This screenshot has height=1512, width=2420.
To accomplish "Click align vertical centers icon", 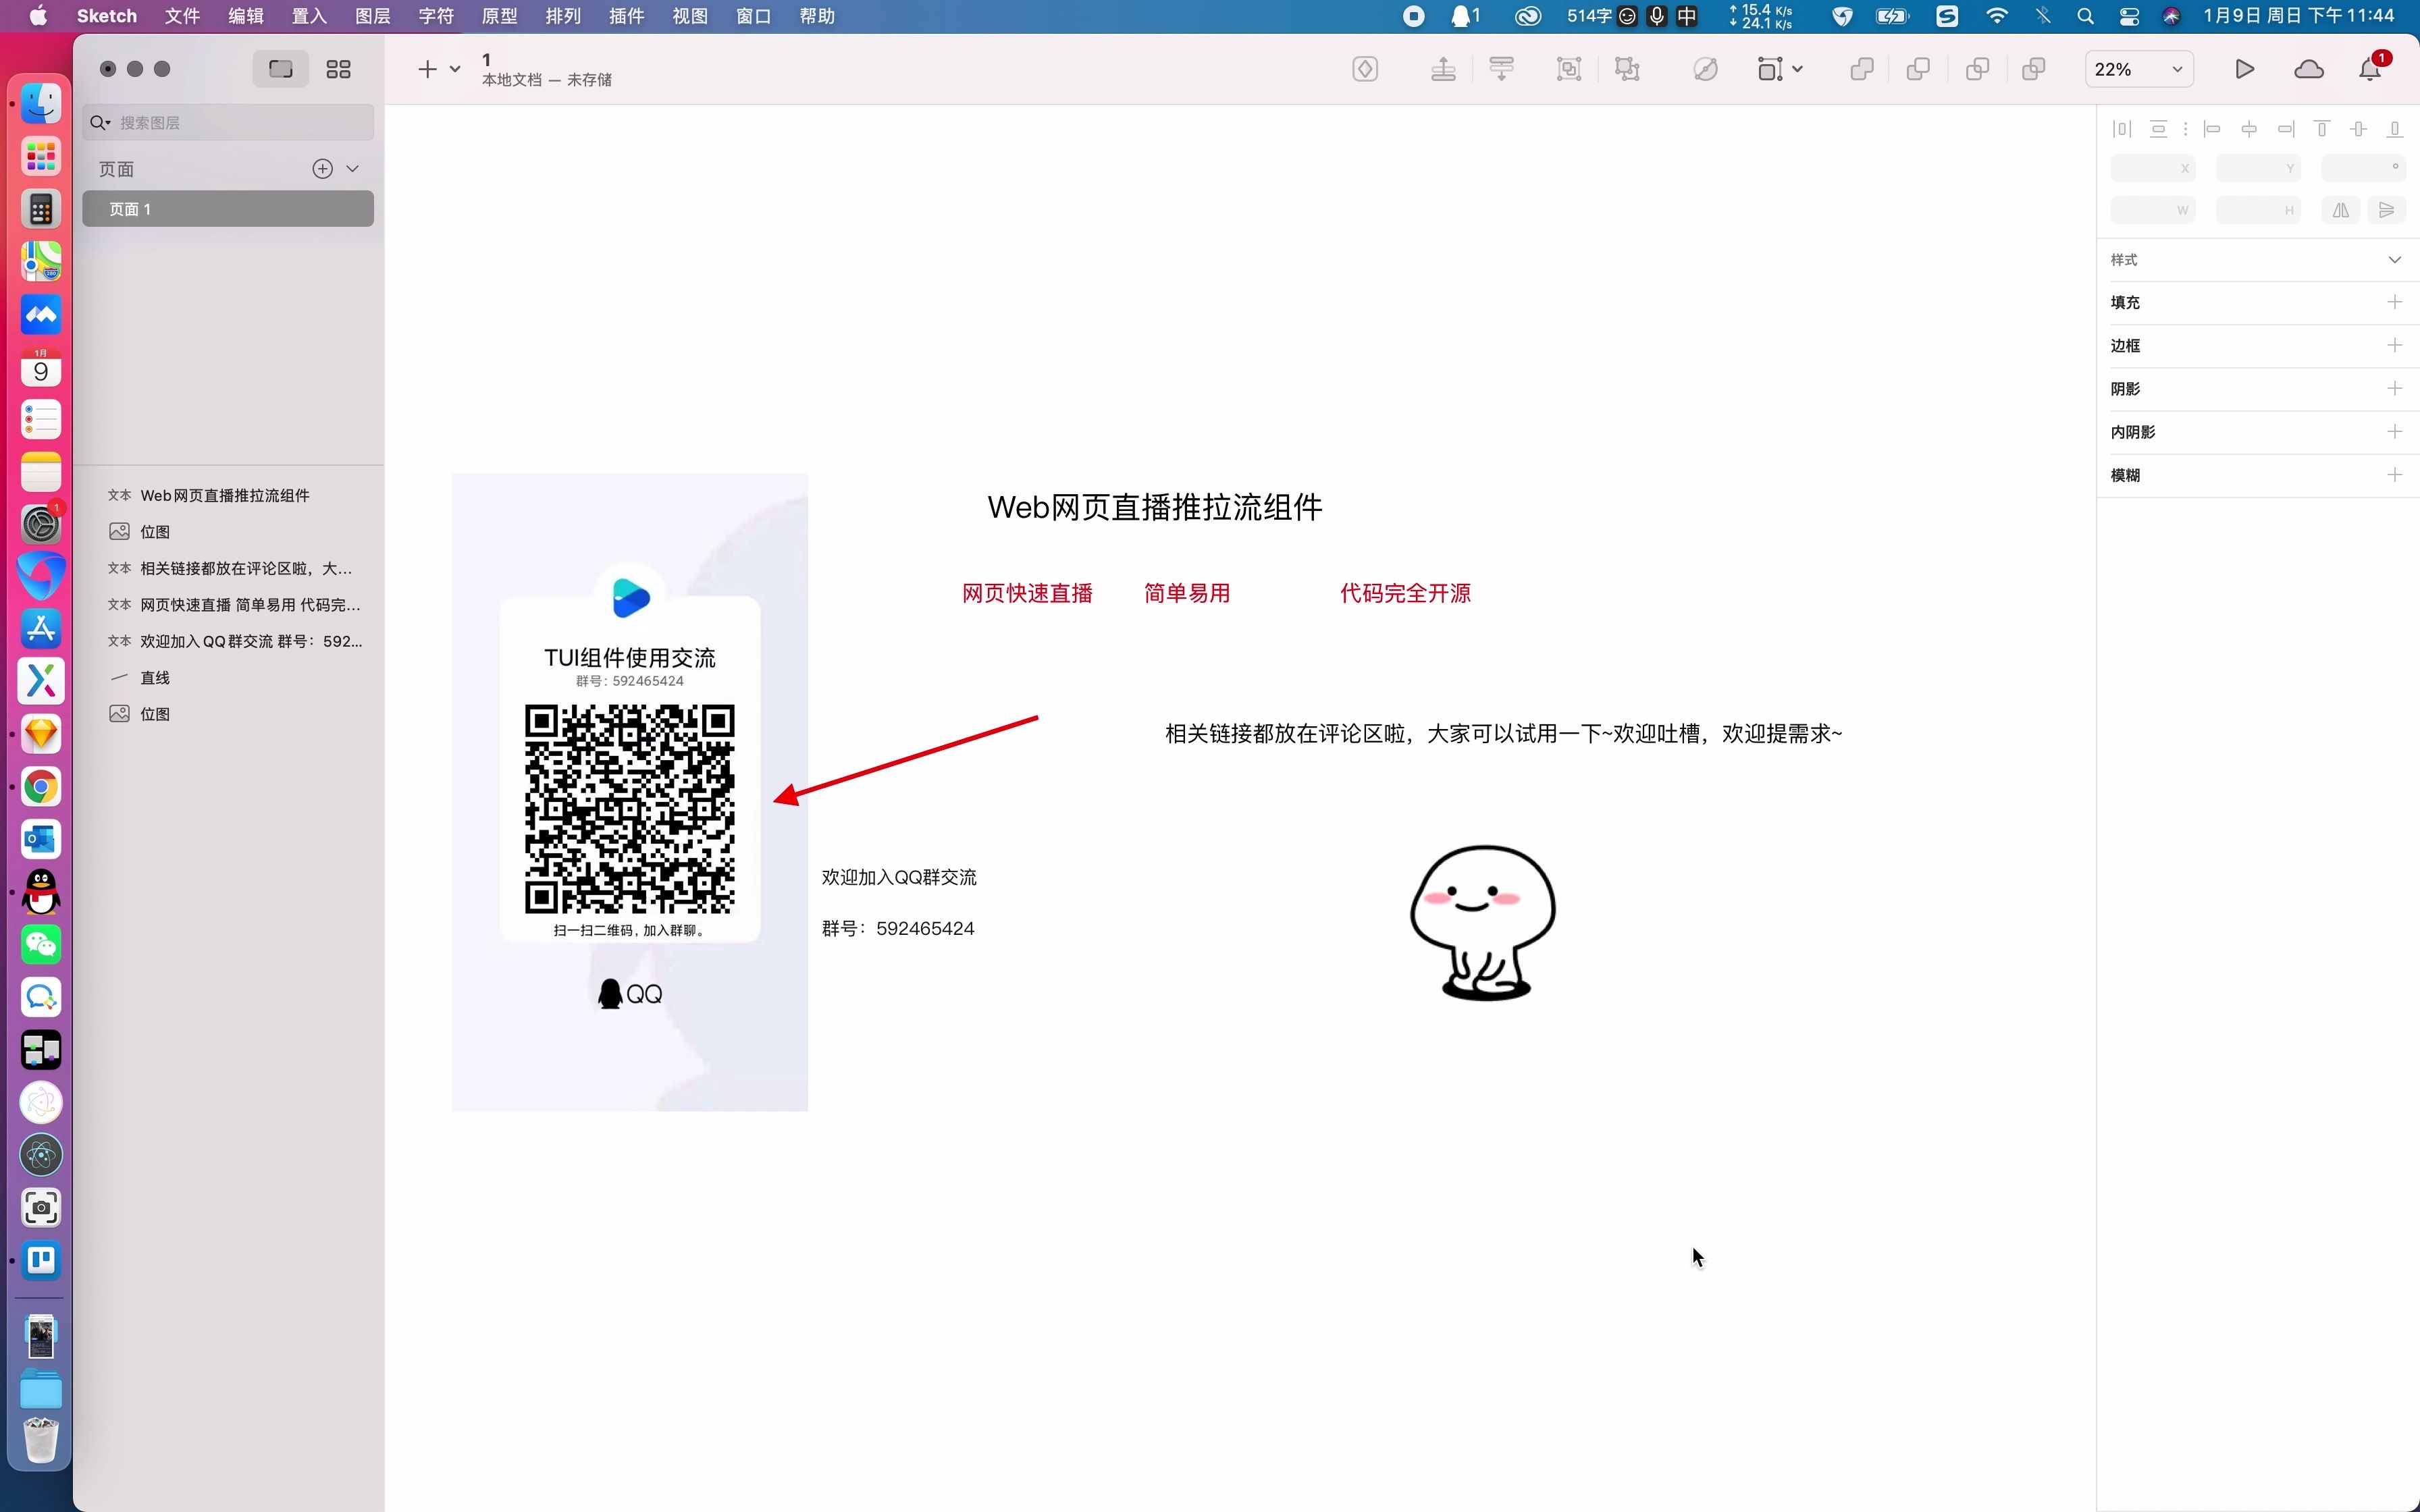I will coord(2359,129).
